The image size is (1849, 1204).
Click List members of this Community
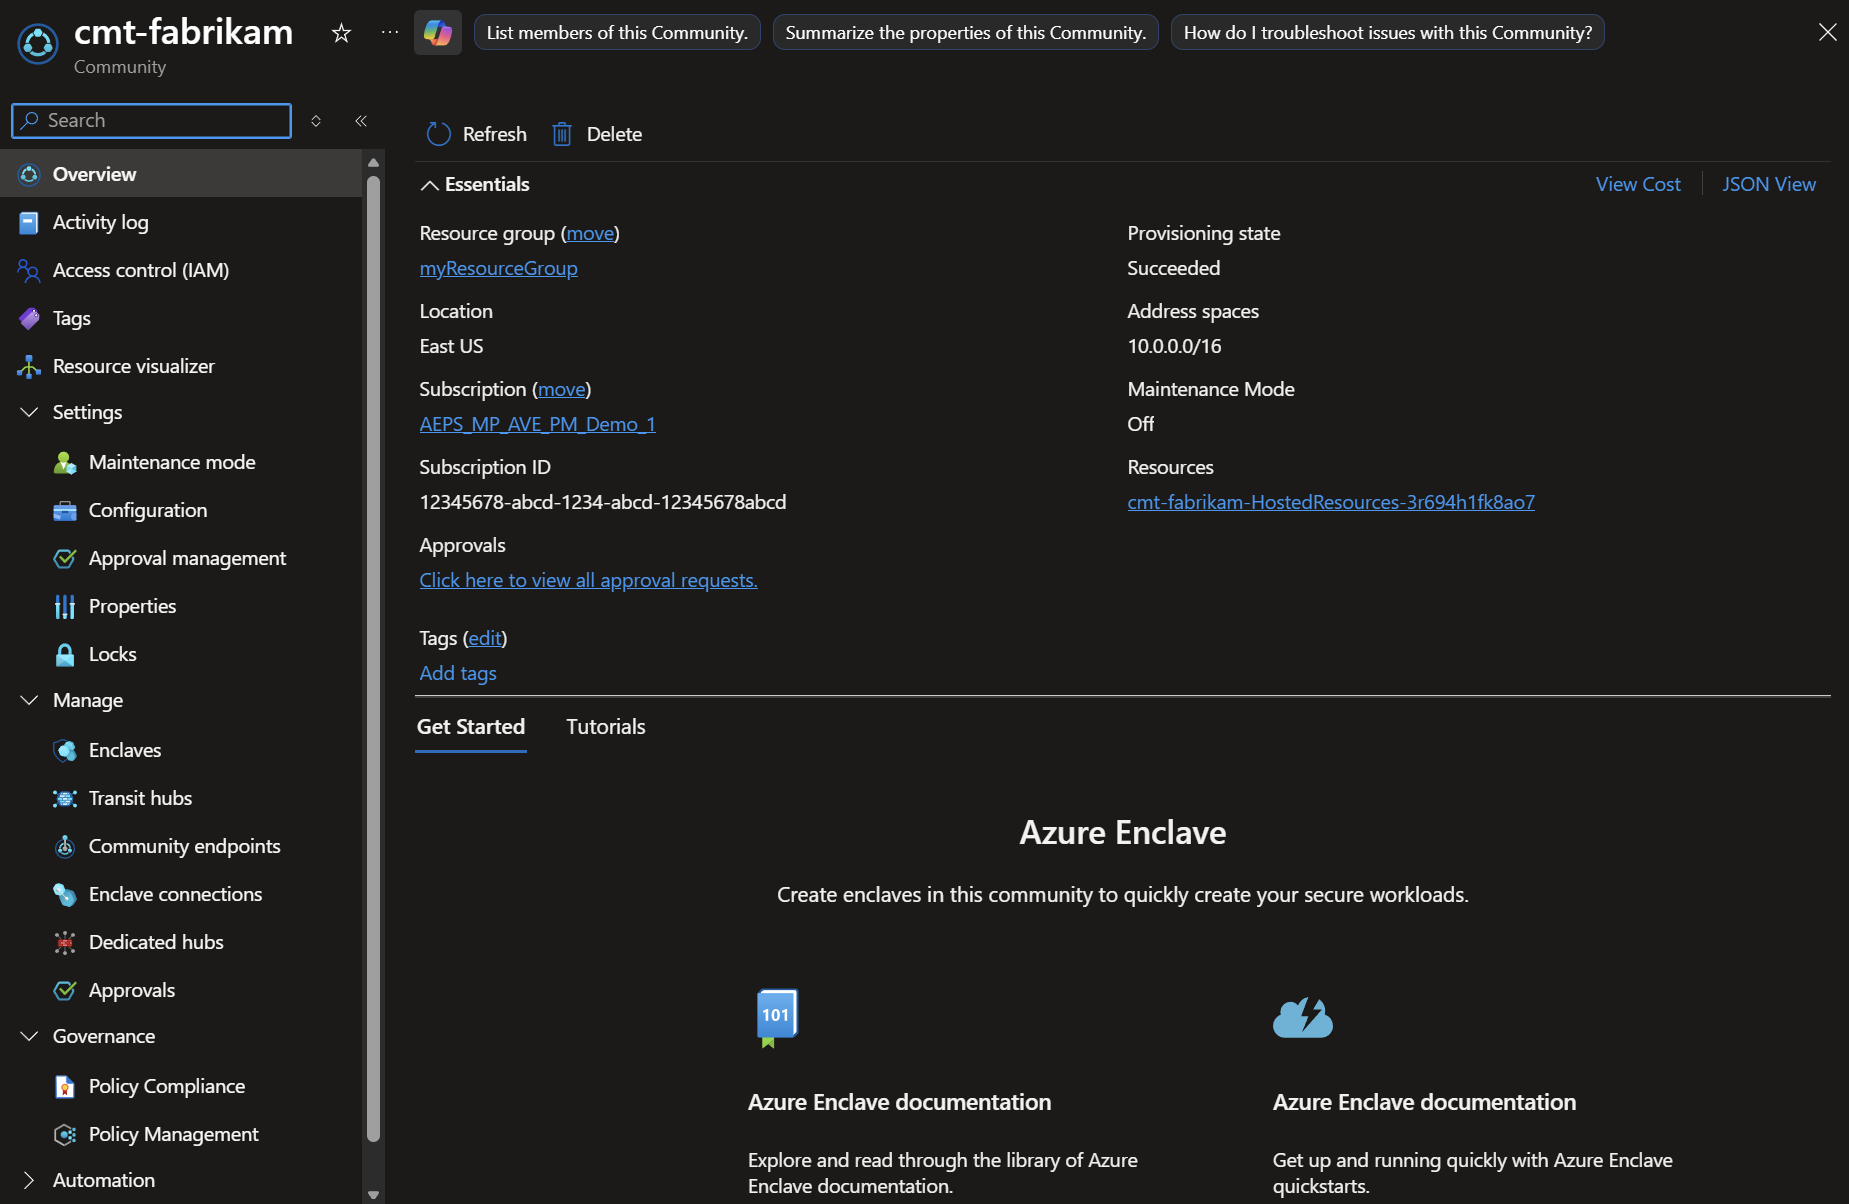(x=617, y=33)
